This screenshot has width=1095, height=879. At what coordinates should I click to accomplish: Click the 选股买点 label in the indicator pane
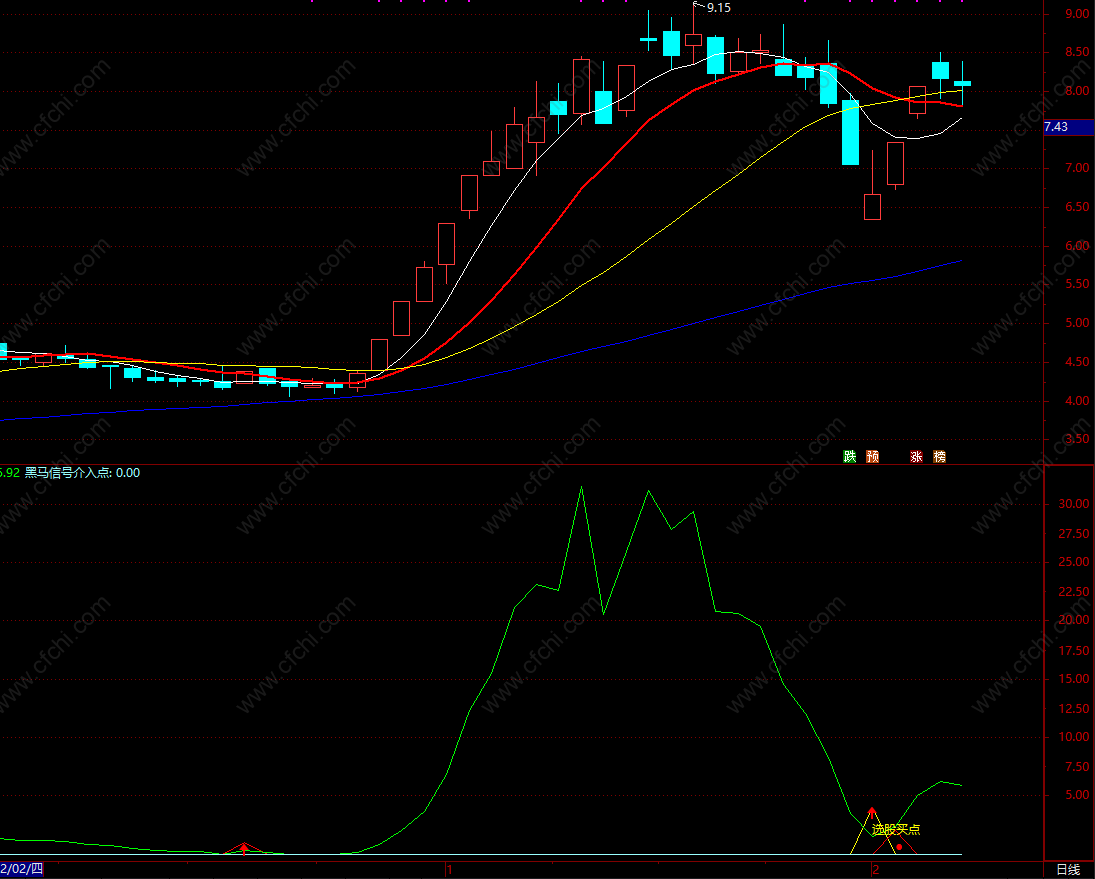[896, 829]
